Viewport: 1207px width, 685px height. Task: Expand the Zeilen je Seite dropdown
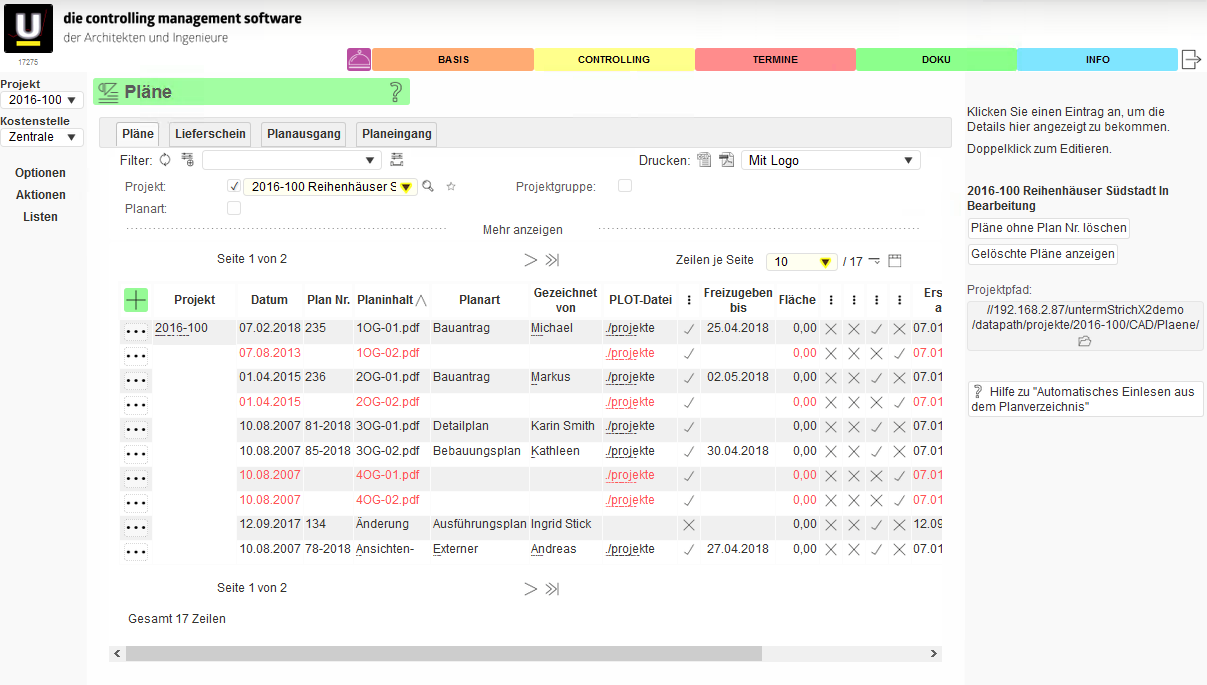803,262
